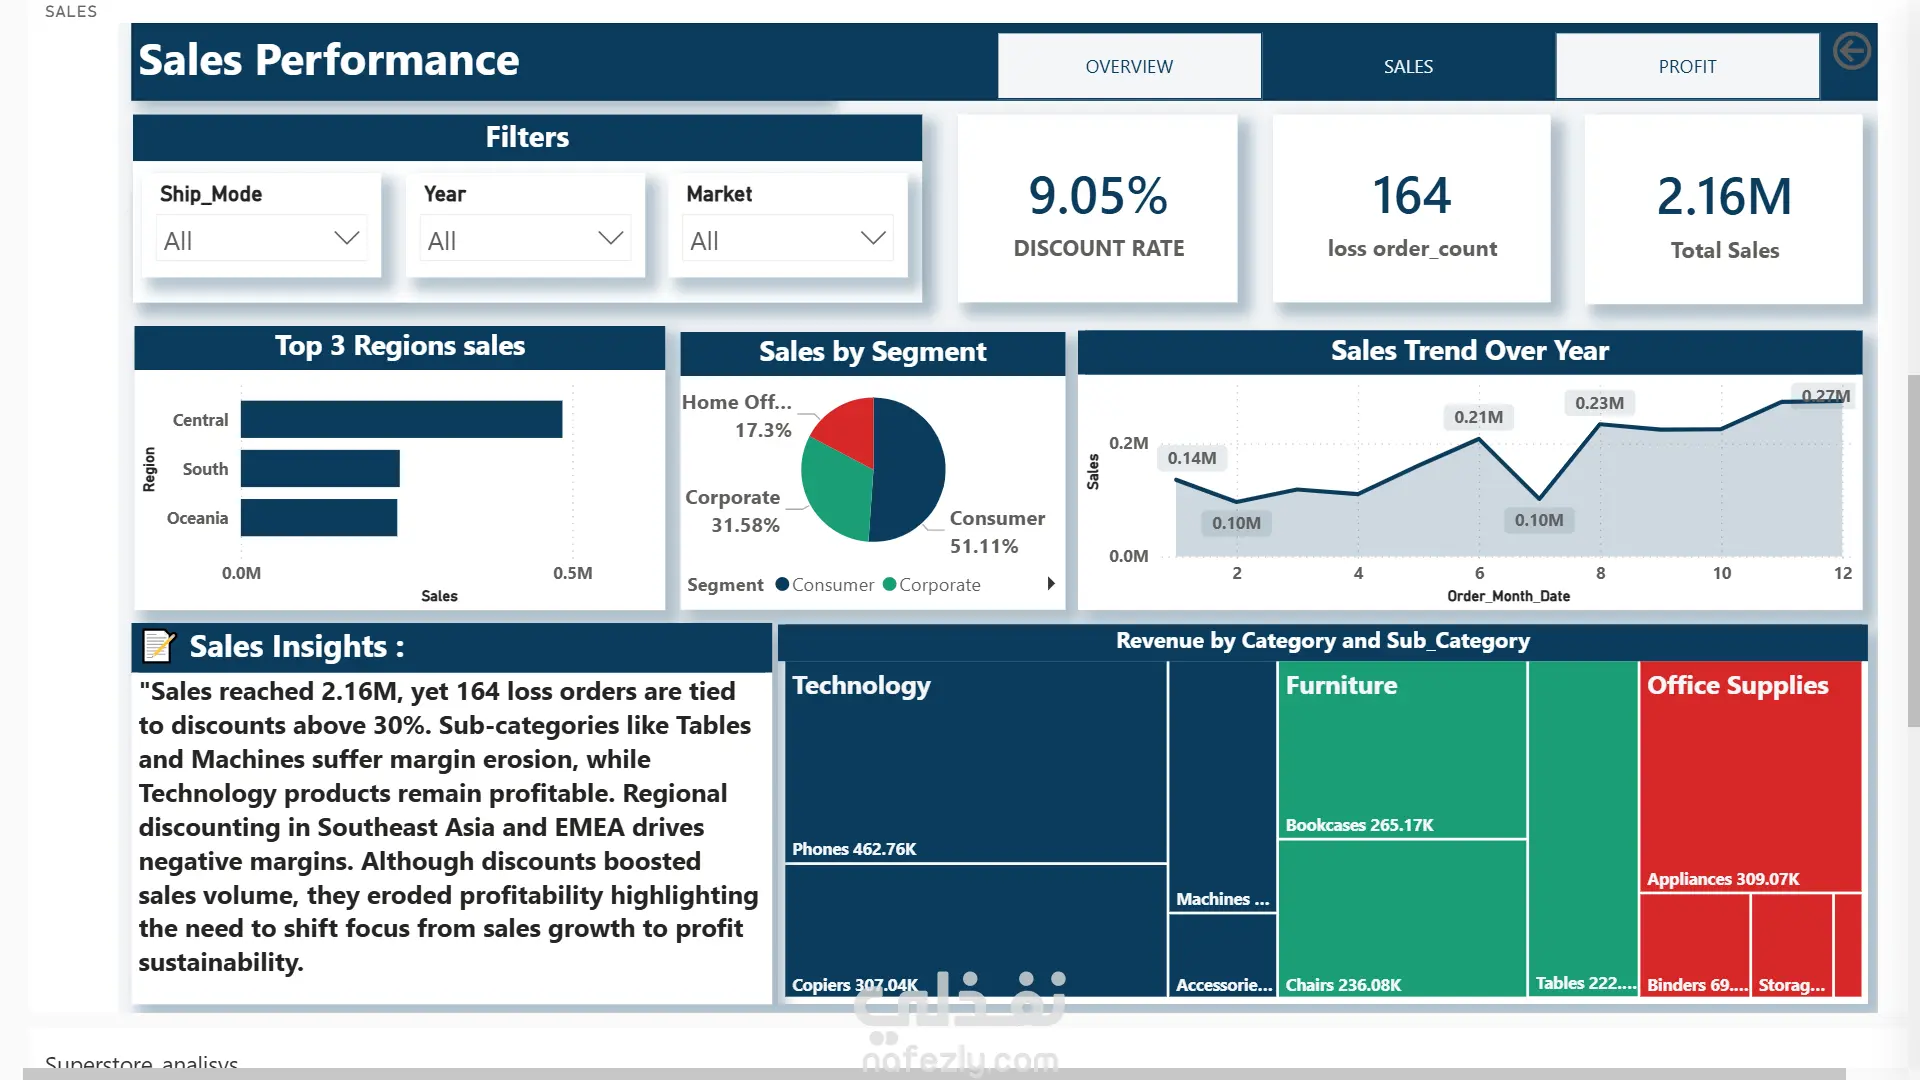The height and width of the screenshot is (1080, 1920).
Task: Open the Market filter dropdown
Action: 788,239
